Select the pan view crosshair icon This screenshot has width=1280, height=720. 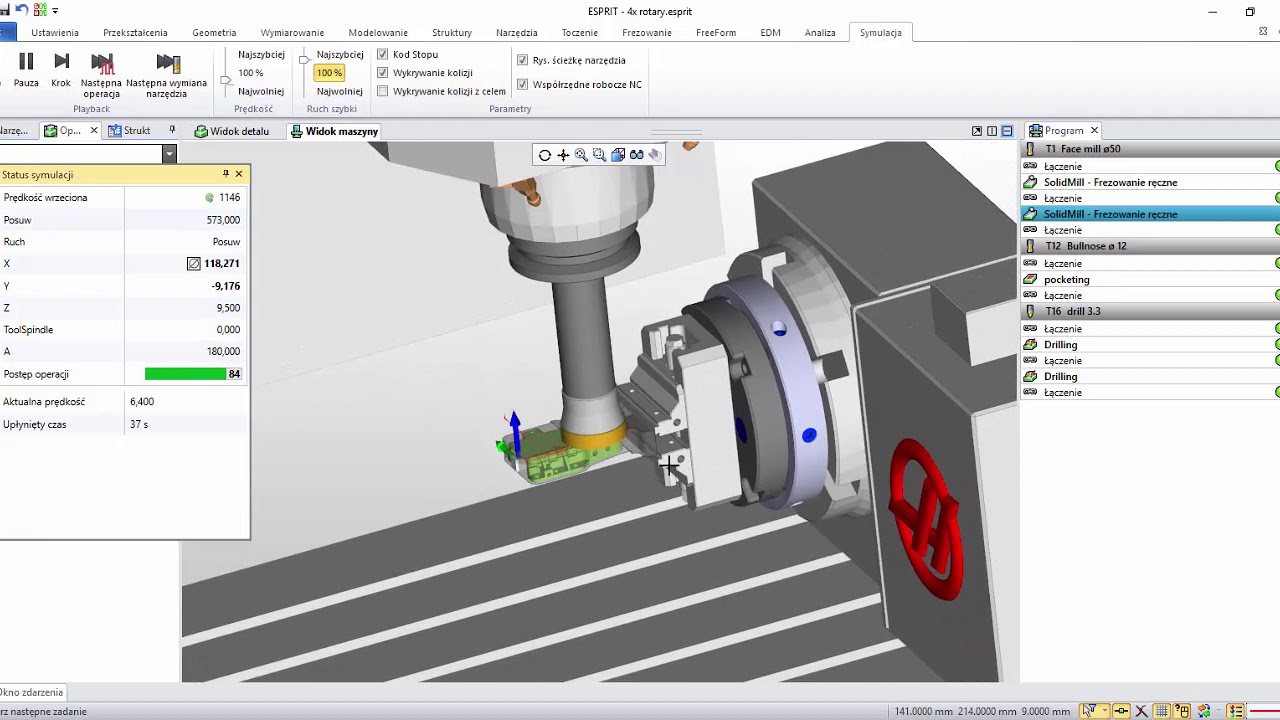563,155
